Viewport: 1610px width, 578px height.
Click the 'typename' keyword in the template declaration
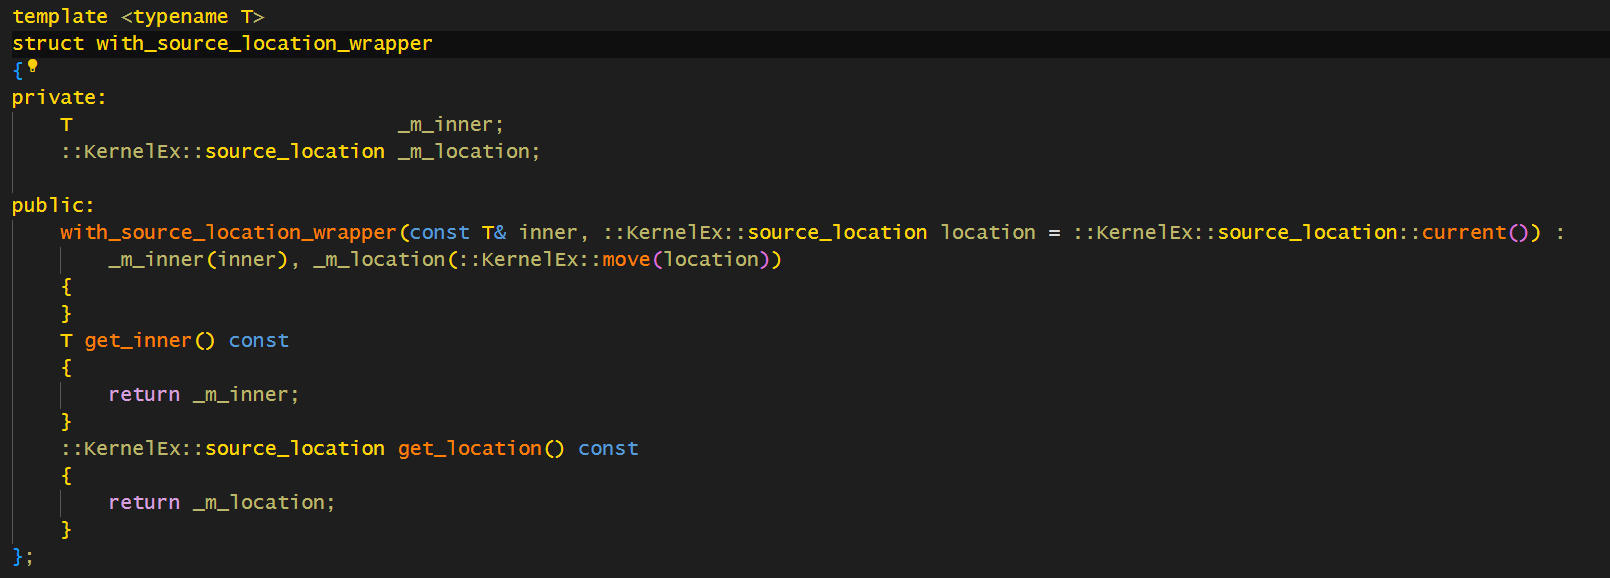coord(180,17)
